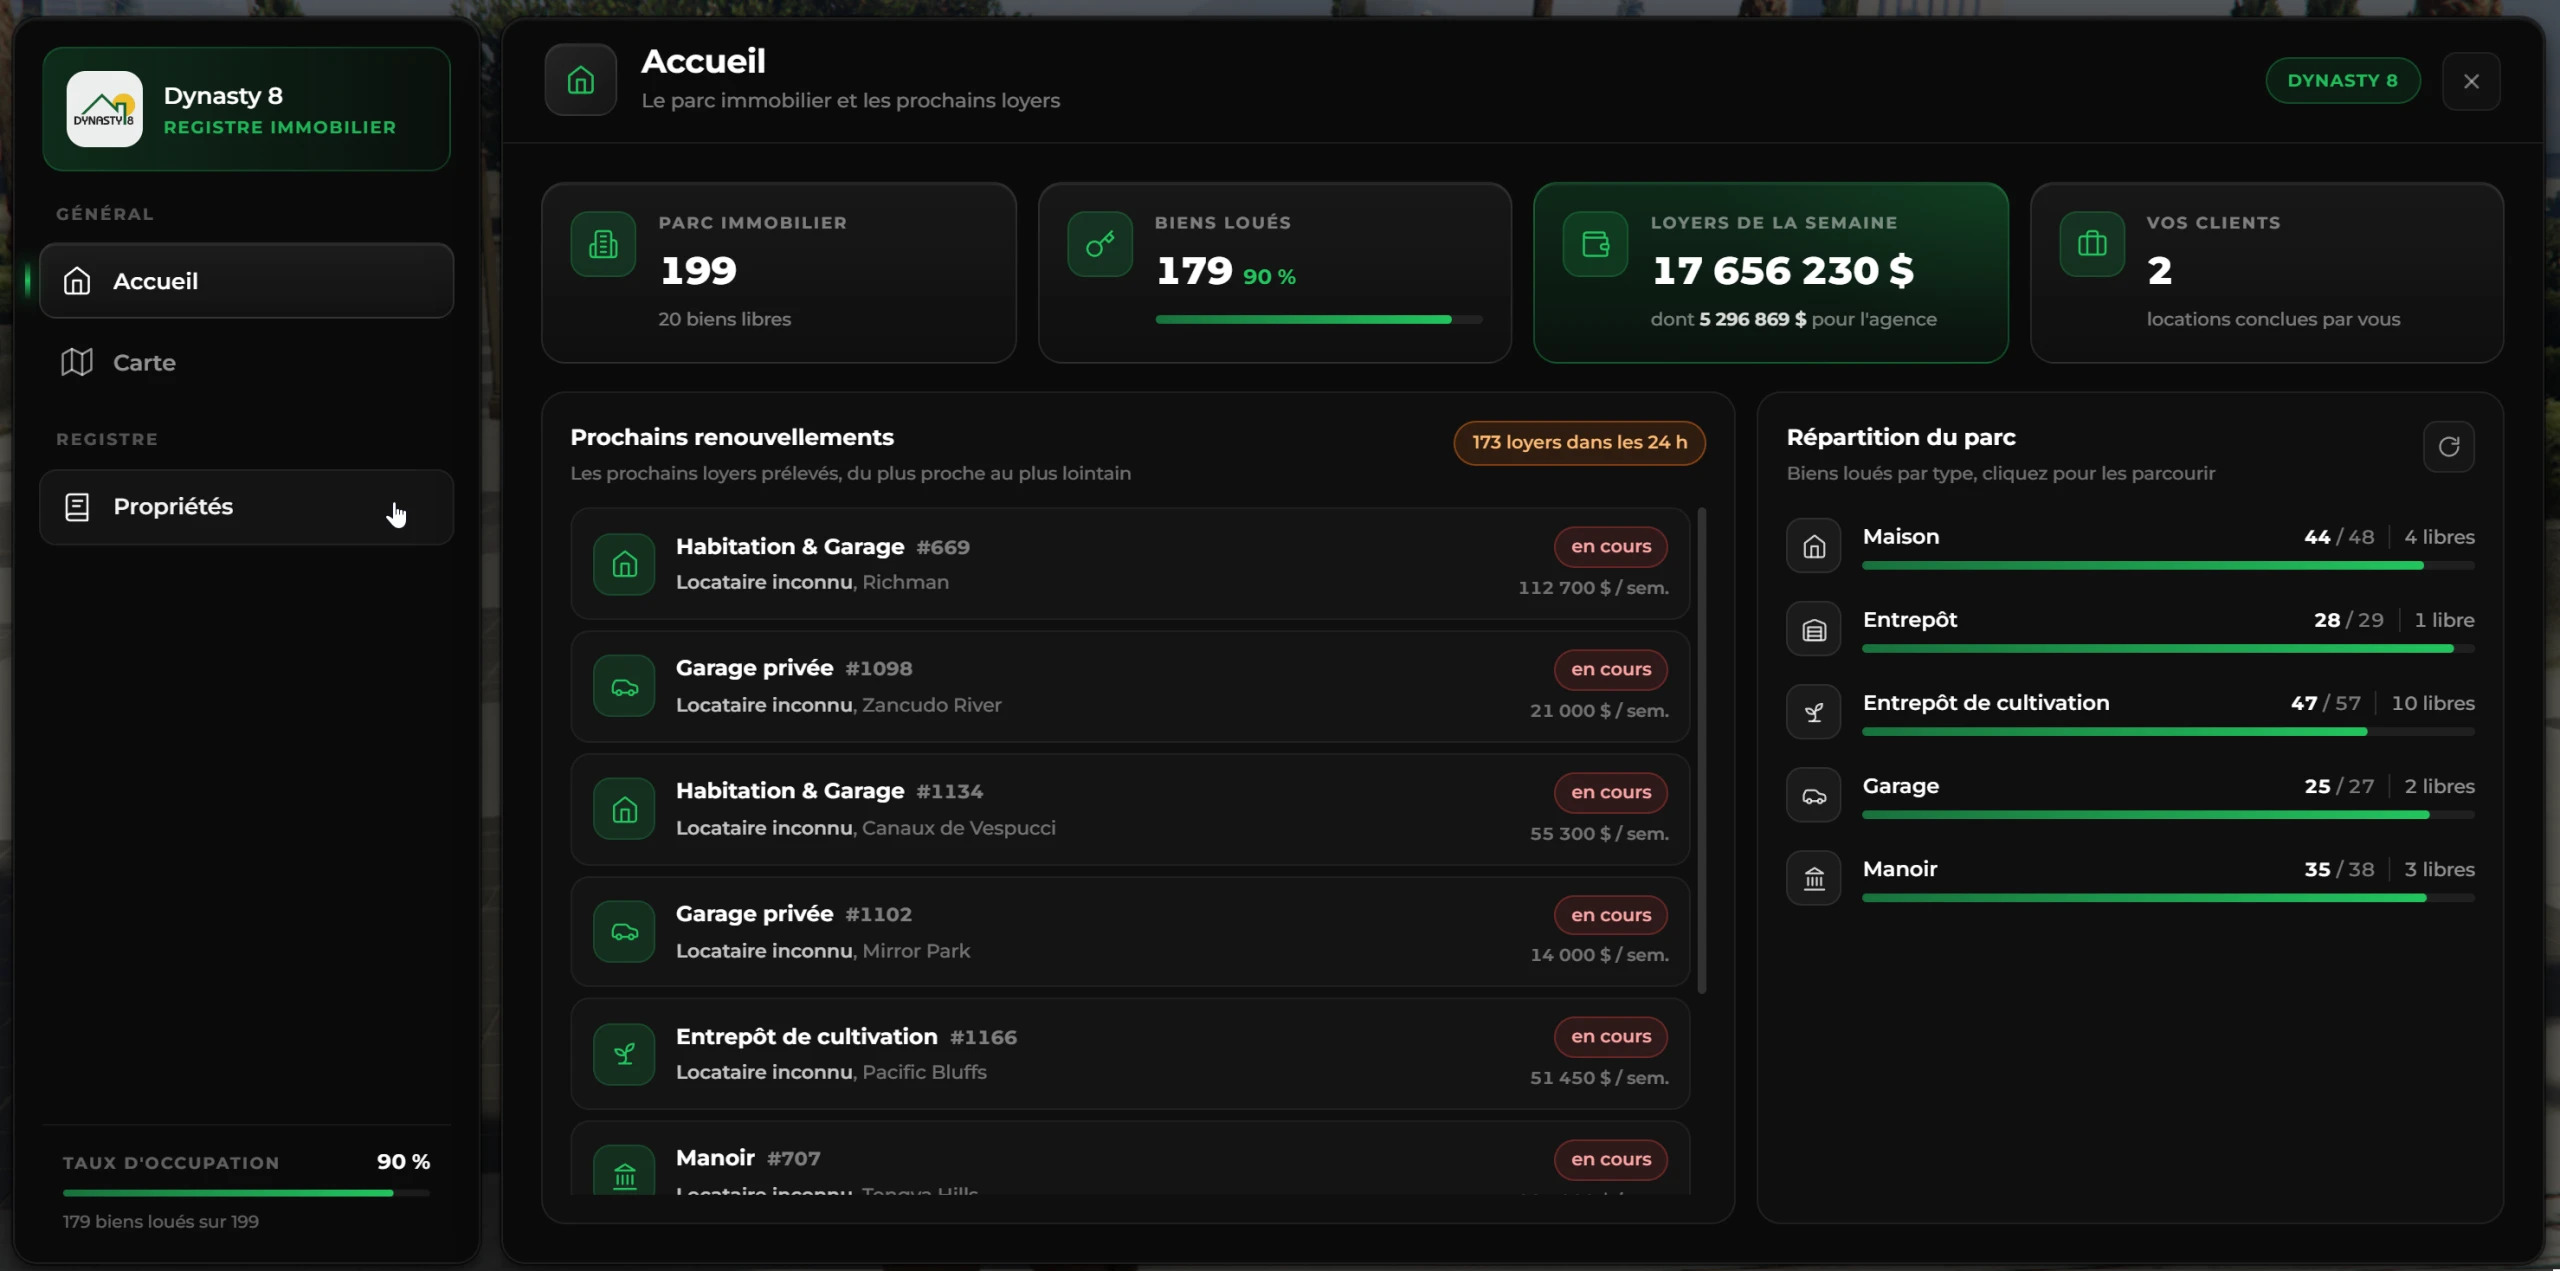This screenshot has width=2560, height=1271.
Task: Click the bank icon of Manoir #707
Action: [624, 1171]
